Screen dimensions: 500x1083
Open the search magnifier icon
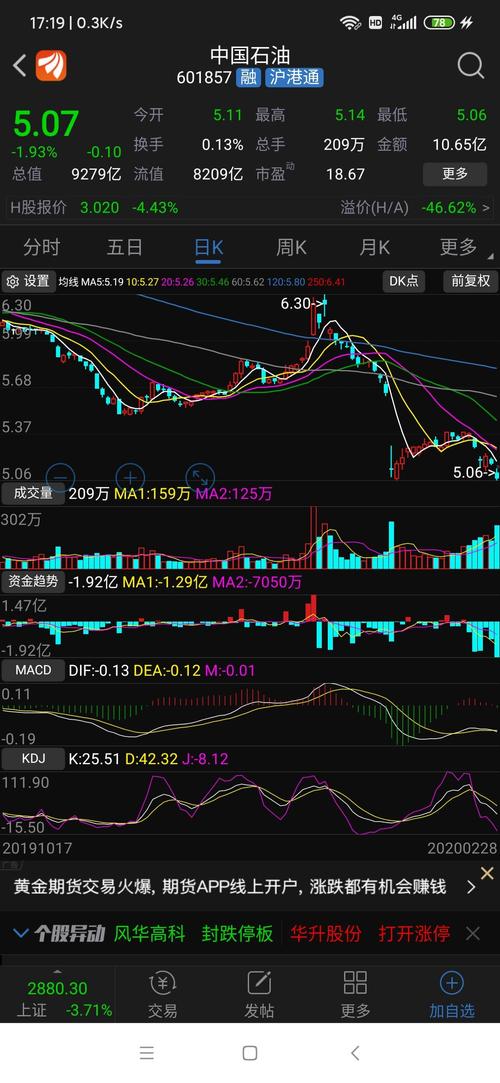tap(470, 66)
